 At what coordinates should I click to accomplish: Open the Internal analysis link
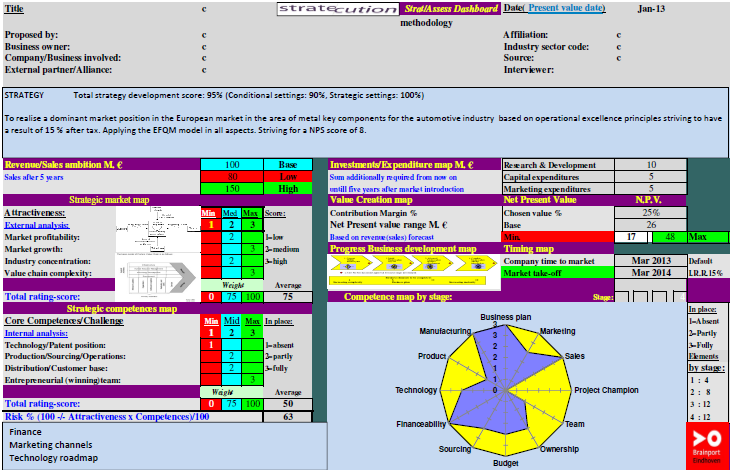pos(37,331)
